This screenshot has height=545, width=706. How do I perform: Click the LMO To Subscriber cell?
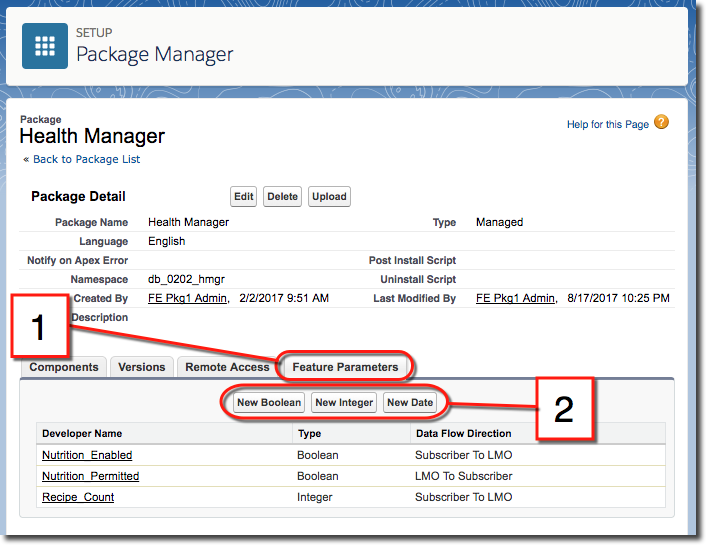click(463, 476)
